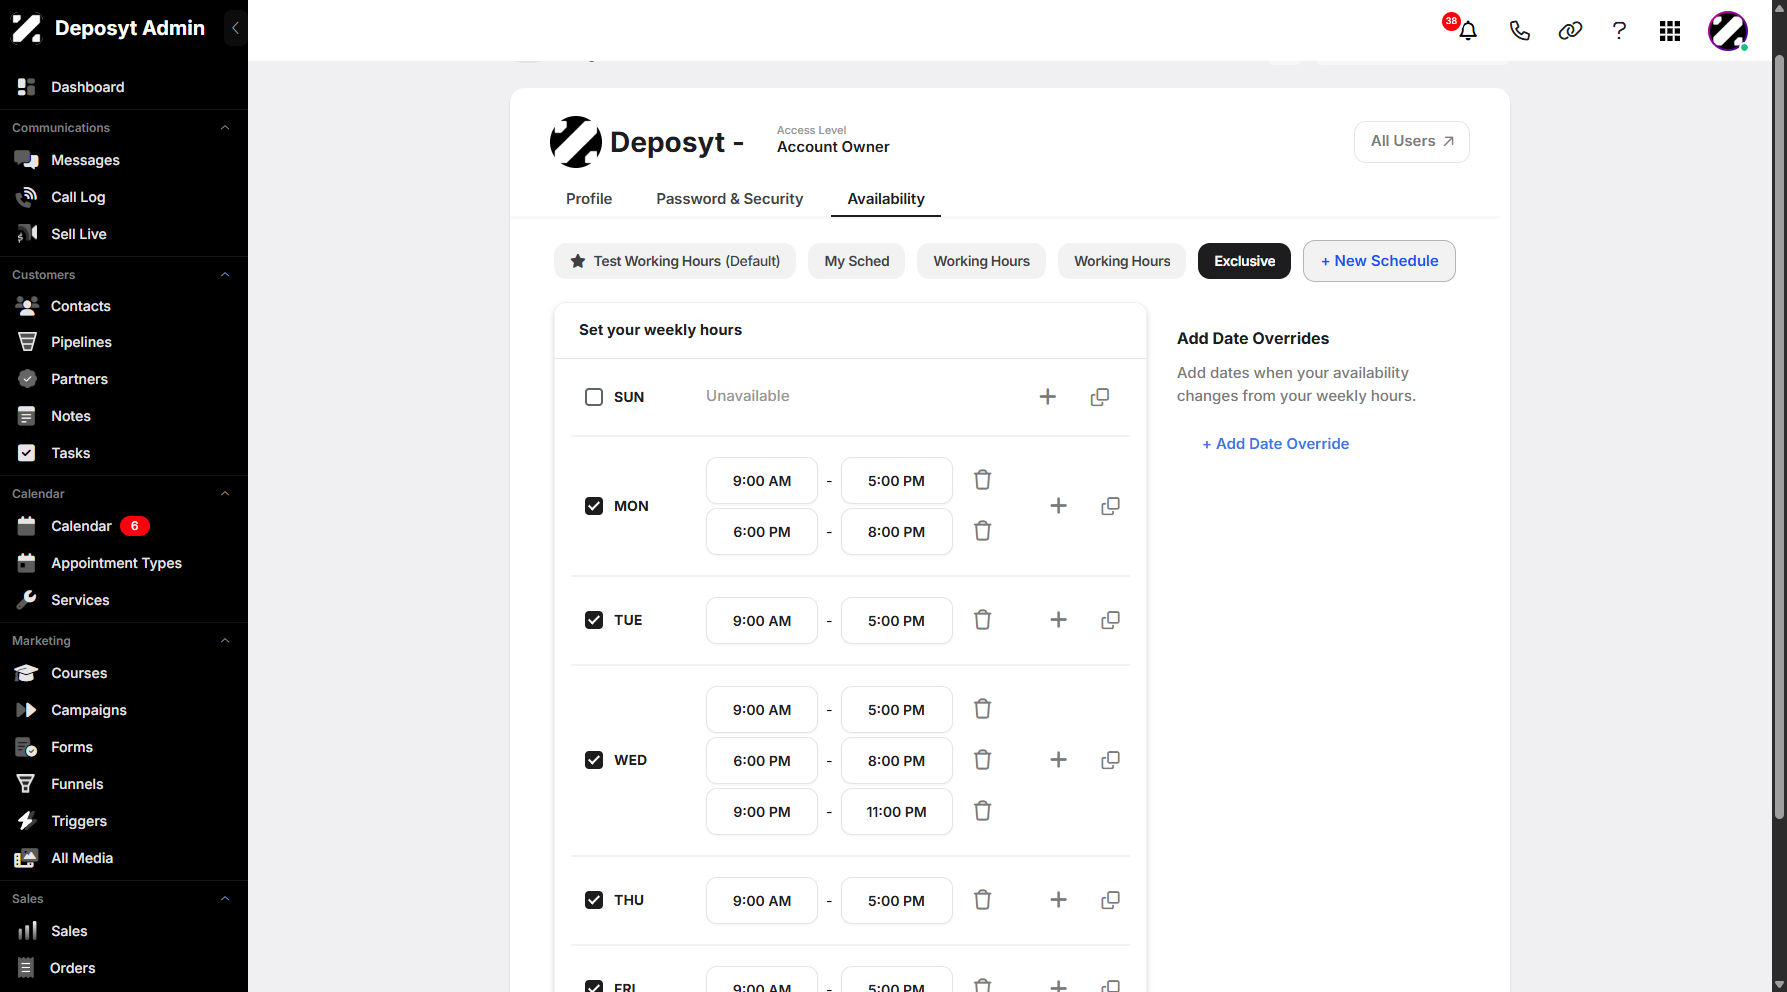This screenshot has width=1787, height=992.
Task: Switch to Password & Security tab
Action: tap(730, 199)
